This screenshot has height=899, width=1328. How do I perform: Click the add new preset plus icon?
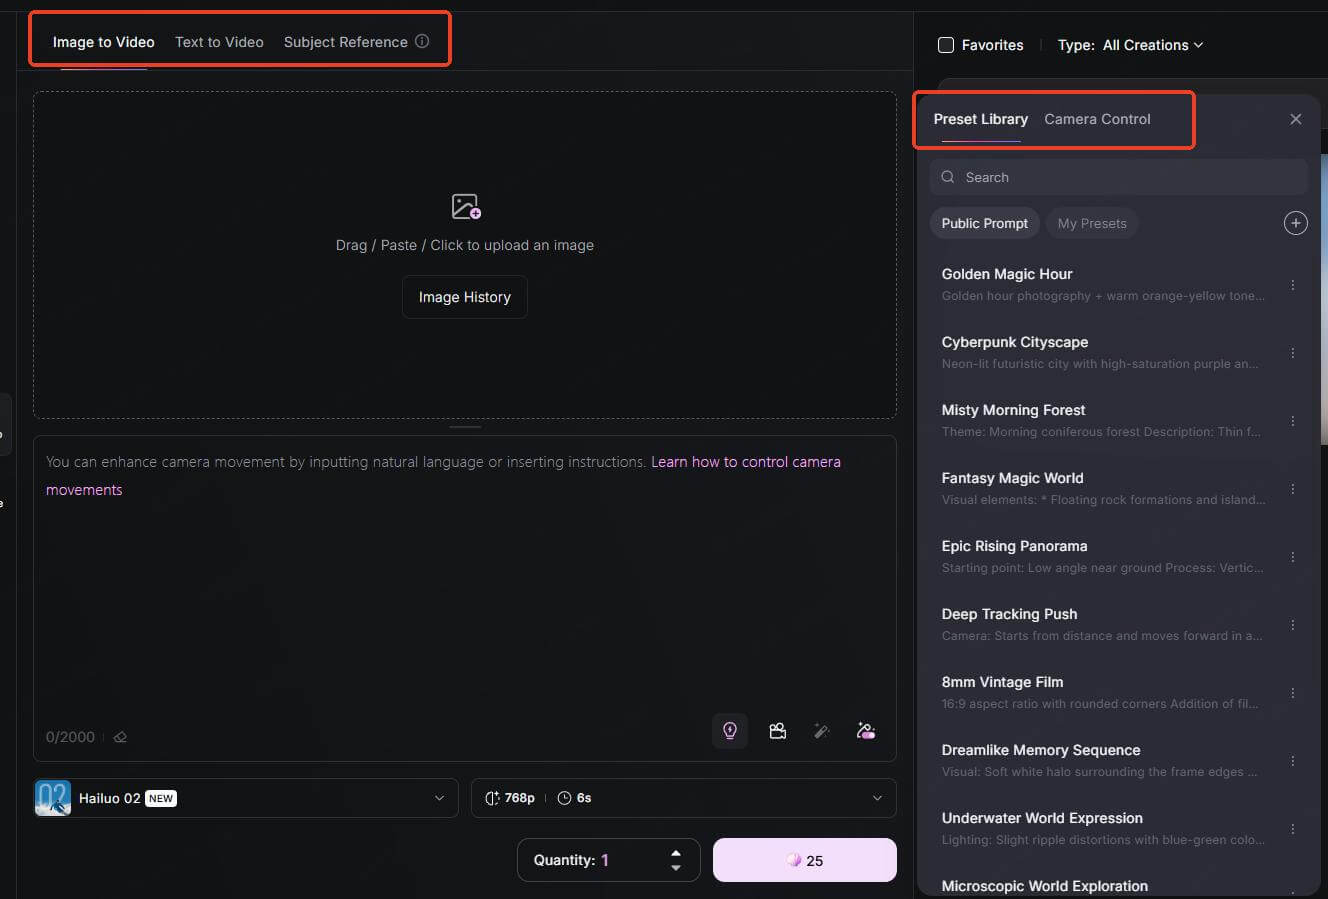(x=1295, y=223)
